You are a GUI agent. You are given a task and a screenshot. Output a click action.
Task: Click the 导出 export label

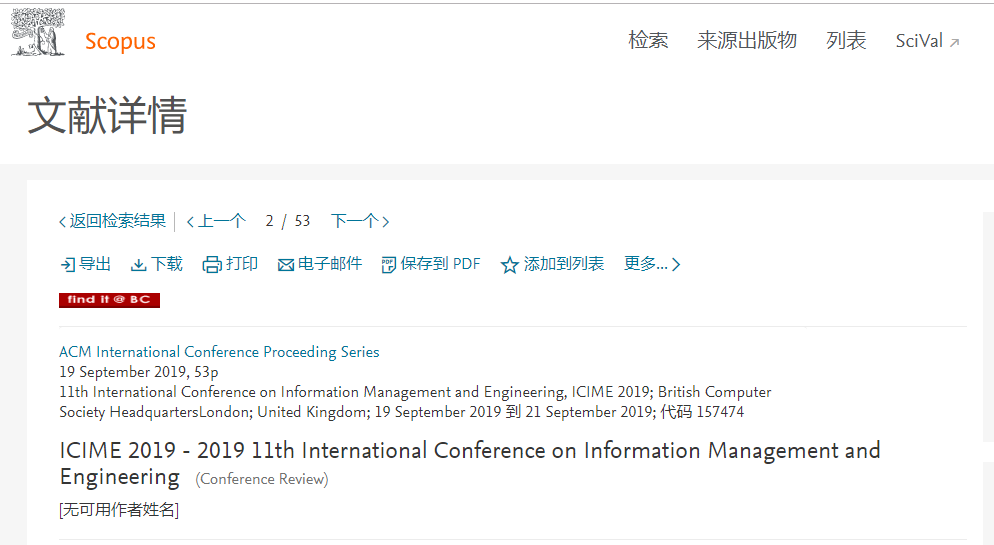click(x=95, y=264)
